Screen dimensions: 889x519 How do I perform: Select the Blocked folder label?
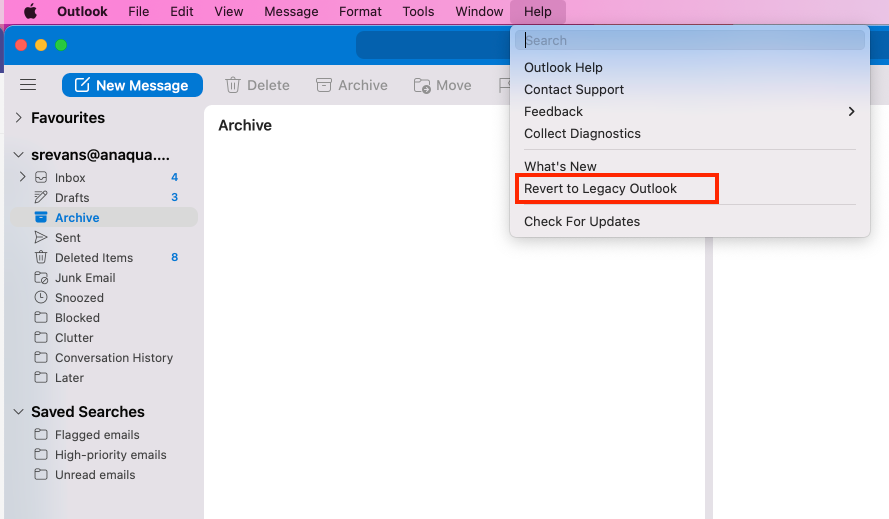(x=77, y=318)
